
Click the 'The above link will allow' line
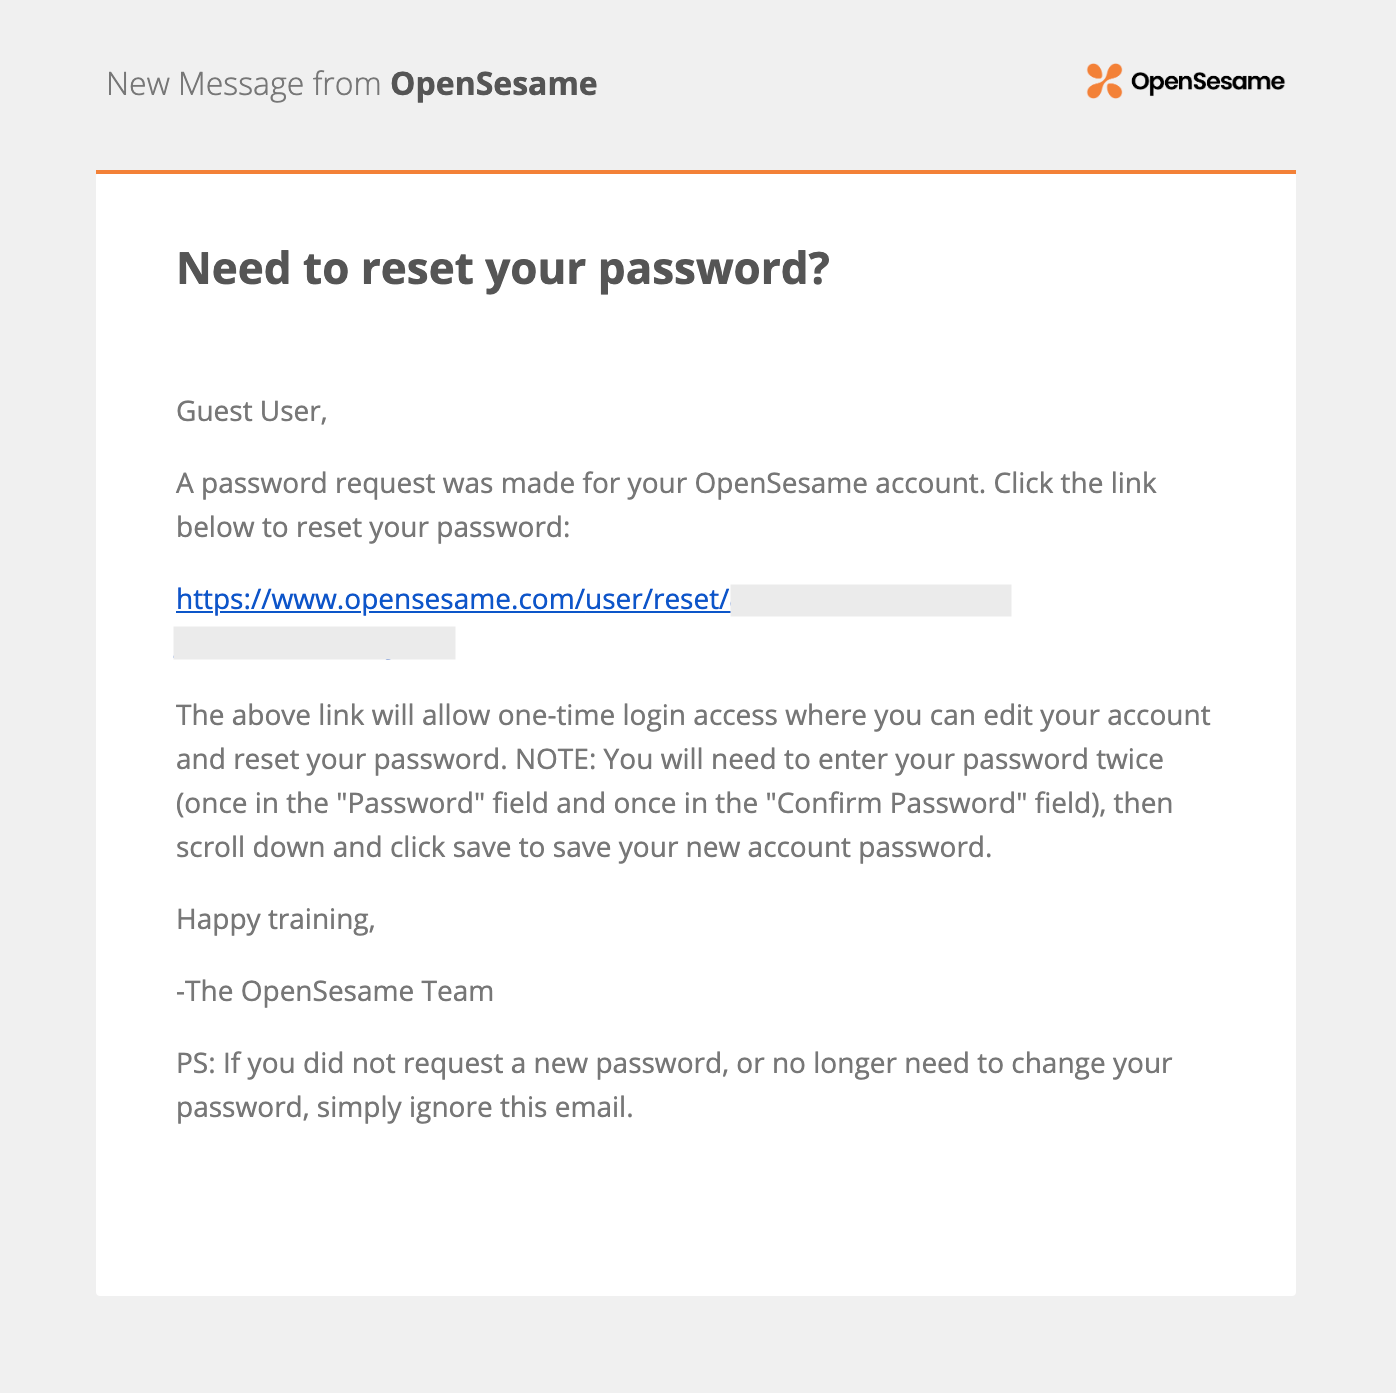tap(693, 716)
